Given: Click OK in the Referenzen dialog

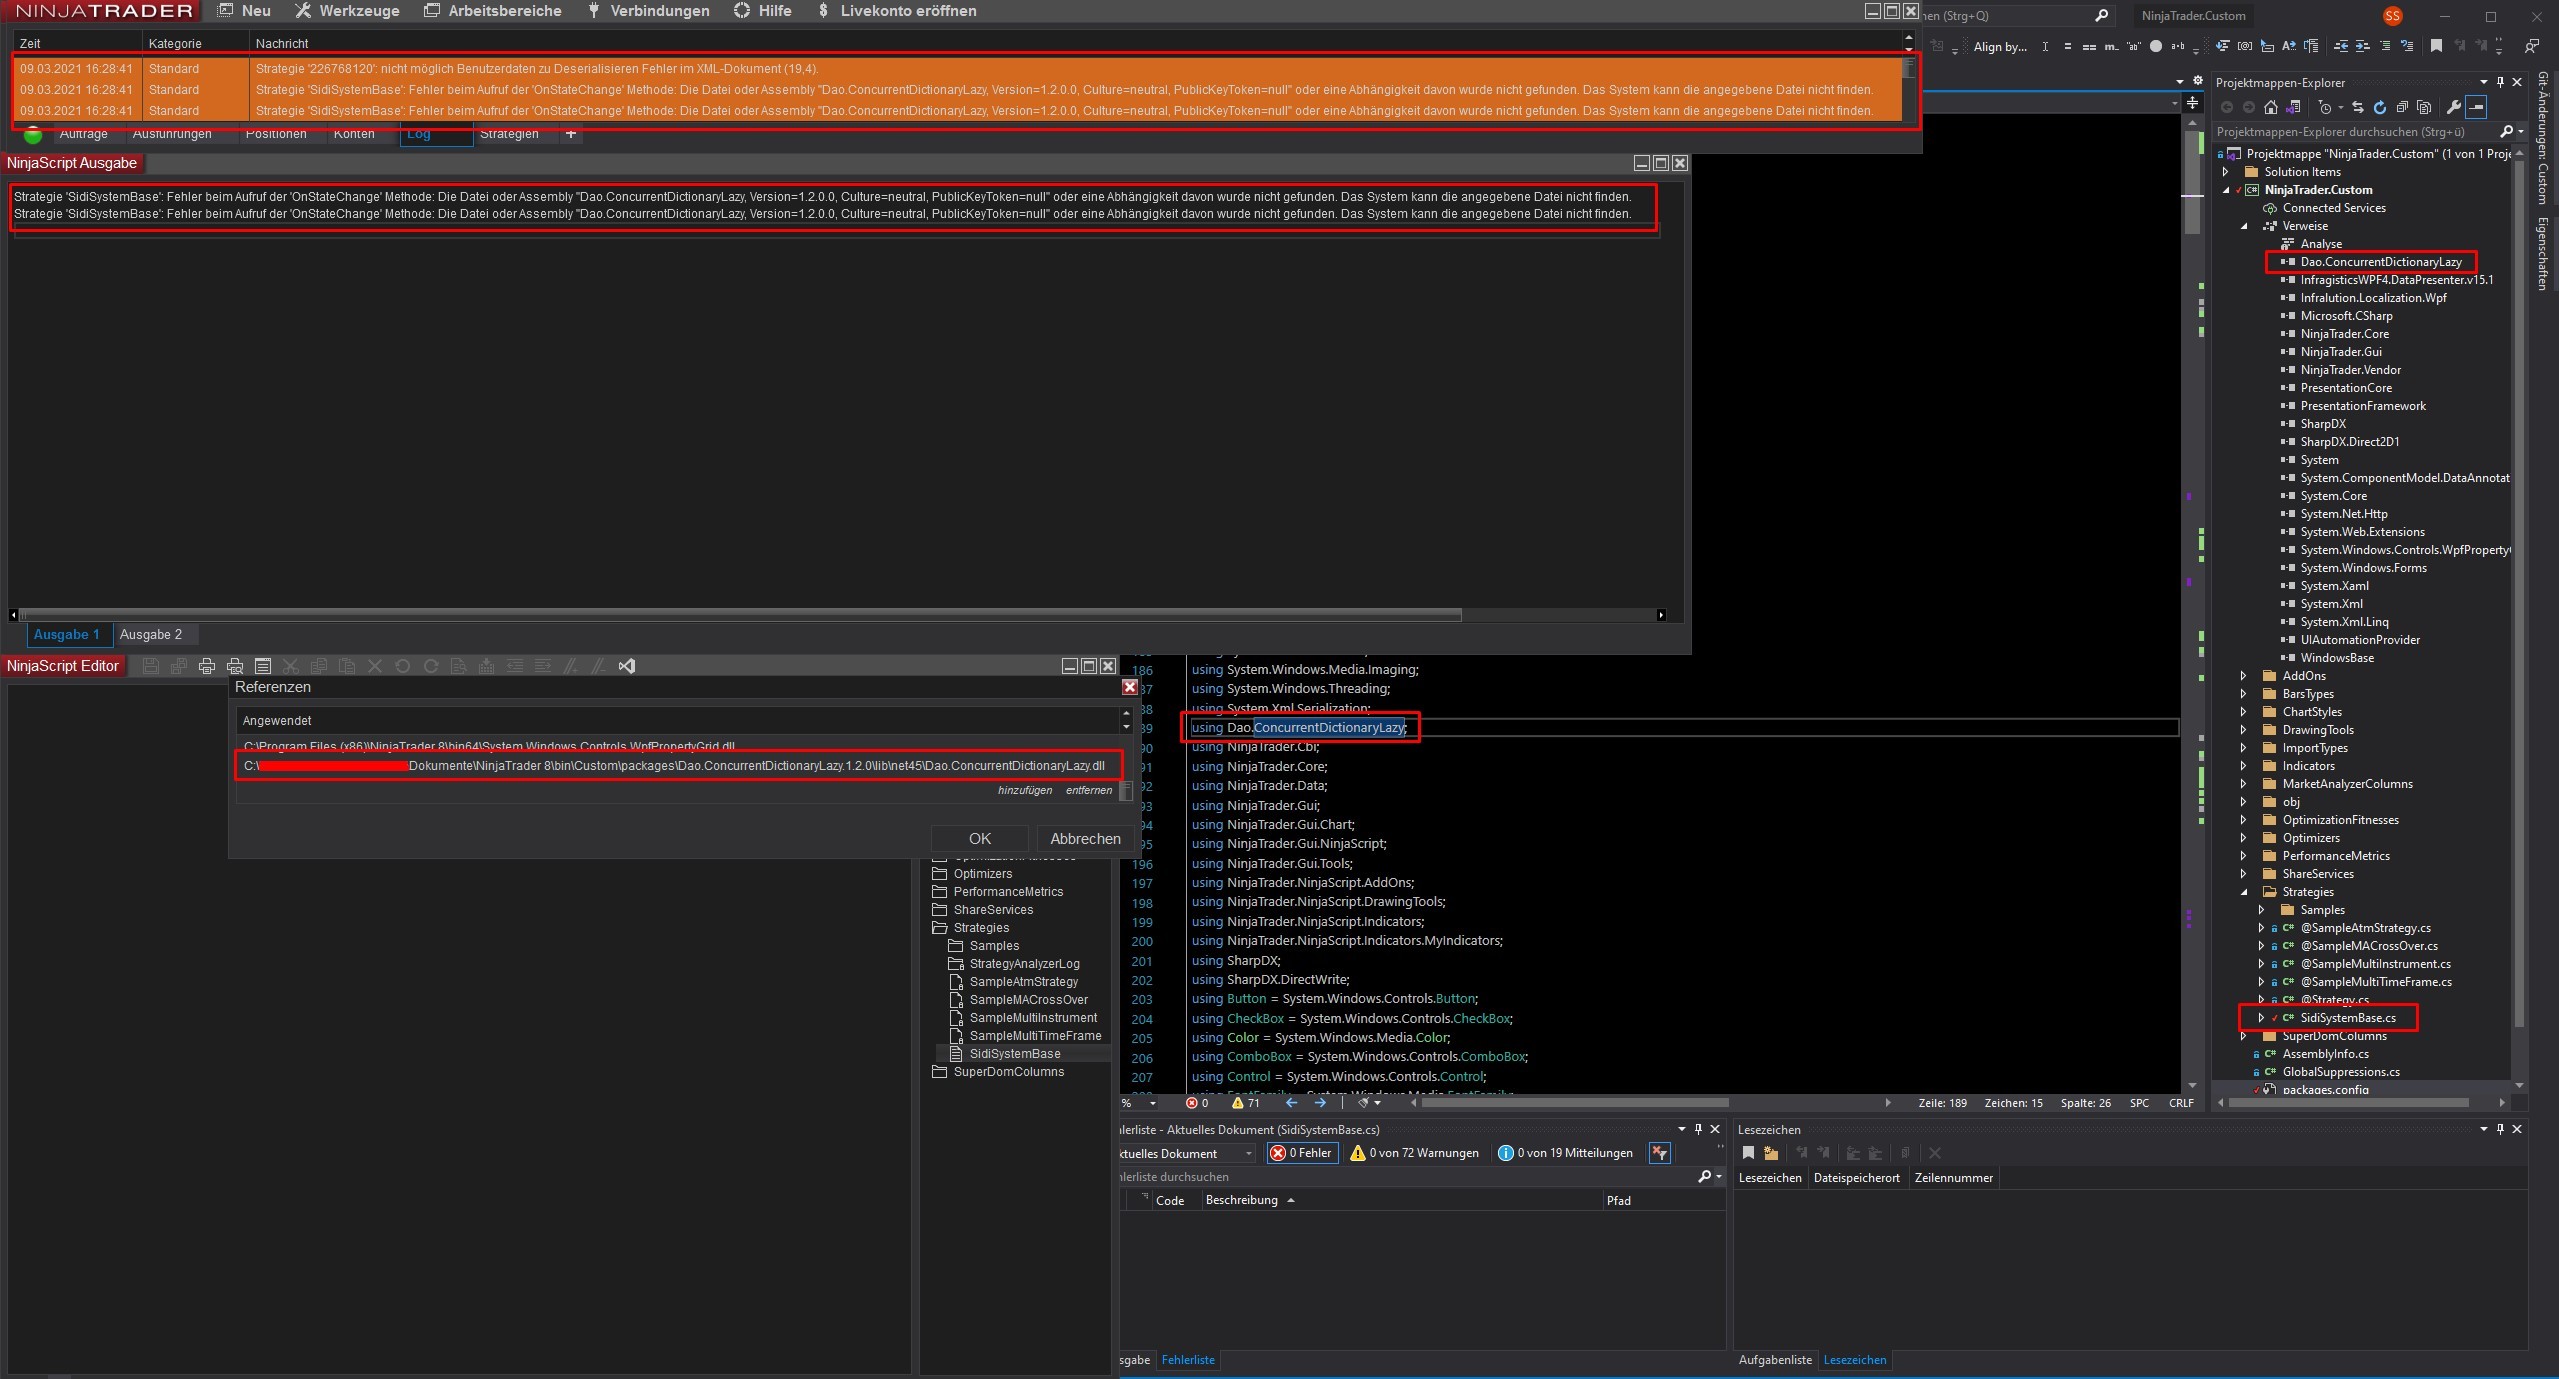Looking at the screenshot, I should coord(979,839).
